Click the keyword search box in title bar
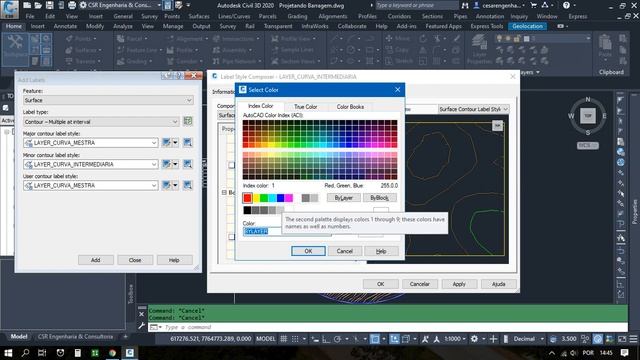 point(416,5)
